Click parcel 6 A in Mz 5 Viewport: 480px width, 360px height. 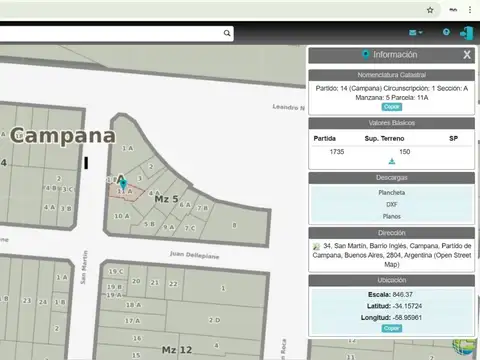coord(185,205)
